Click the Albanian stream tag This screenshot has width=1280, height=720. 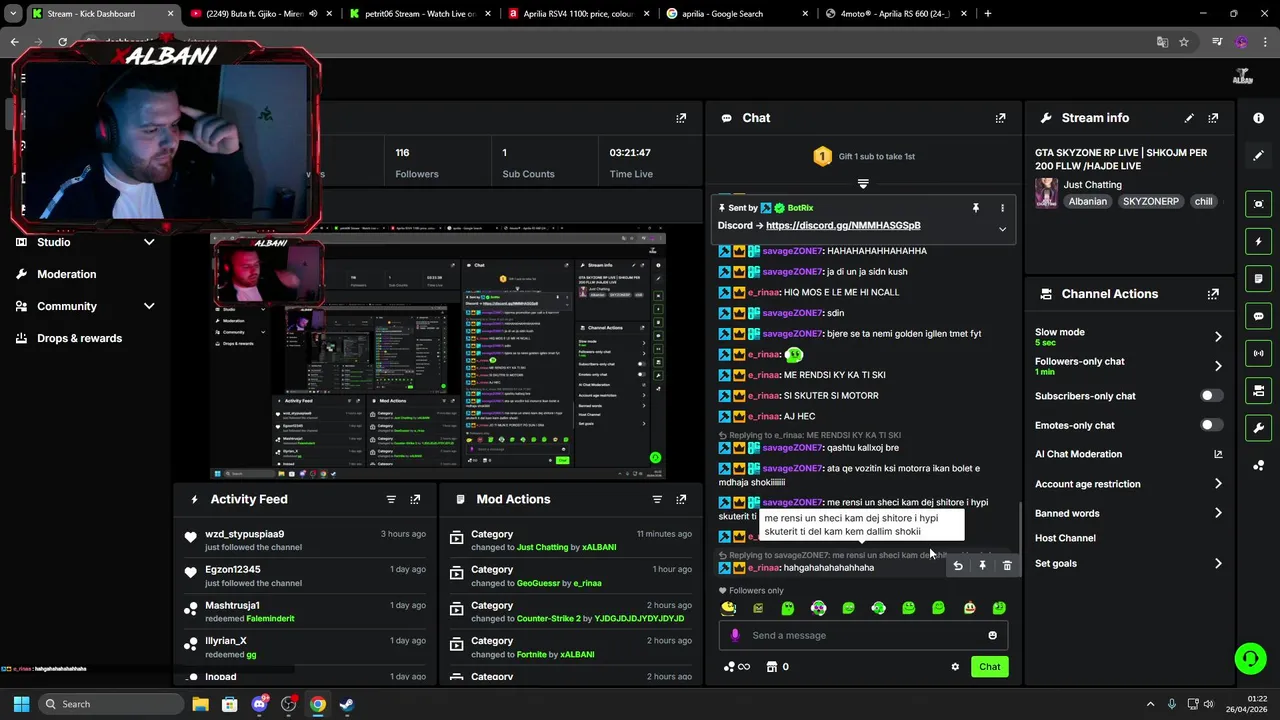click(1087, 201)
